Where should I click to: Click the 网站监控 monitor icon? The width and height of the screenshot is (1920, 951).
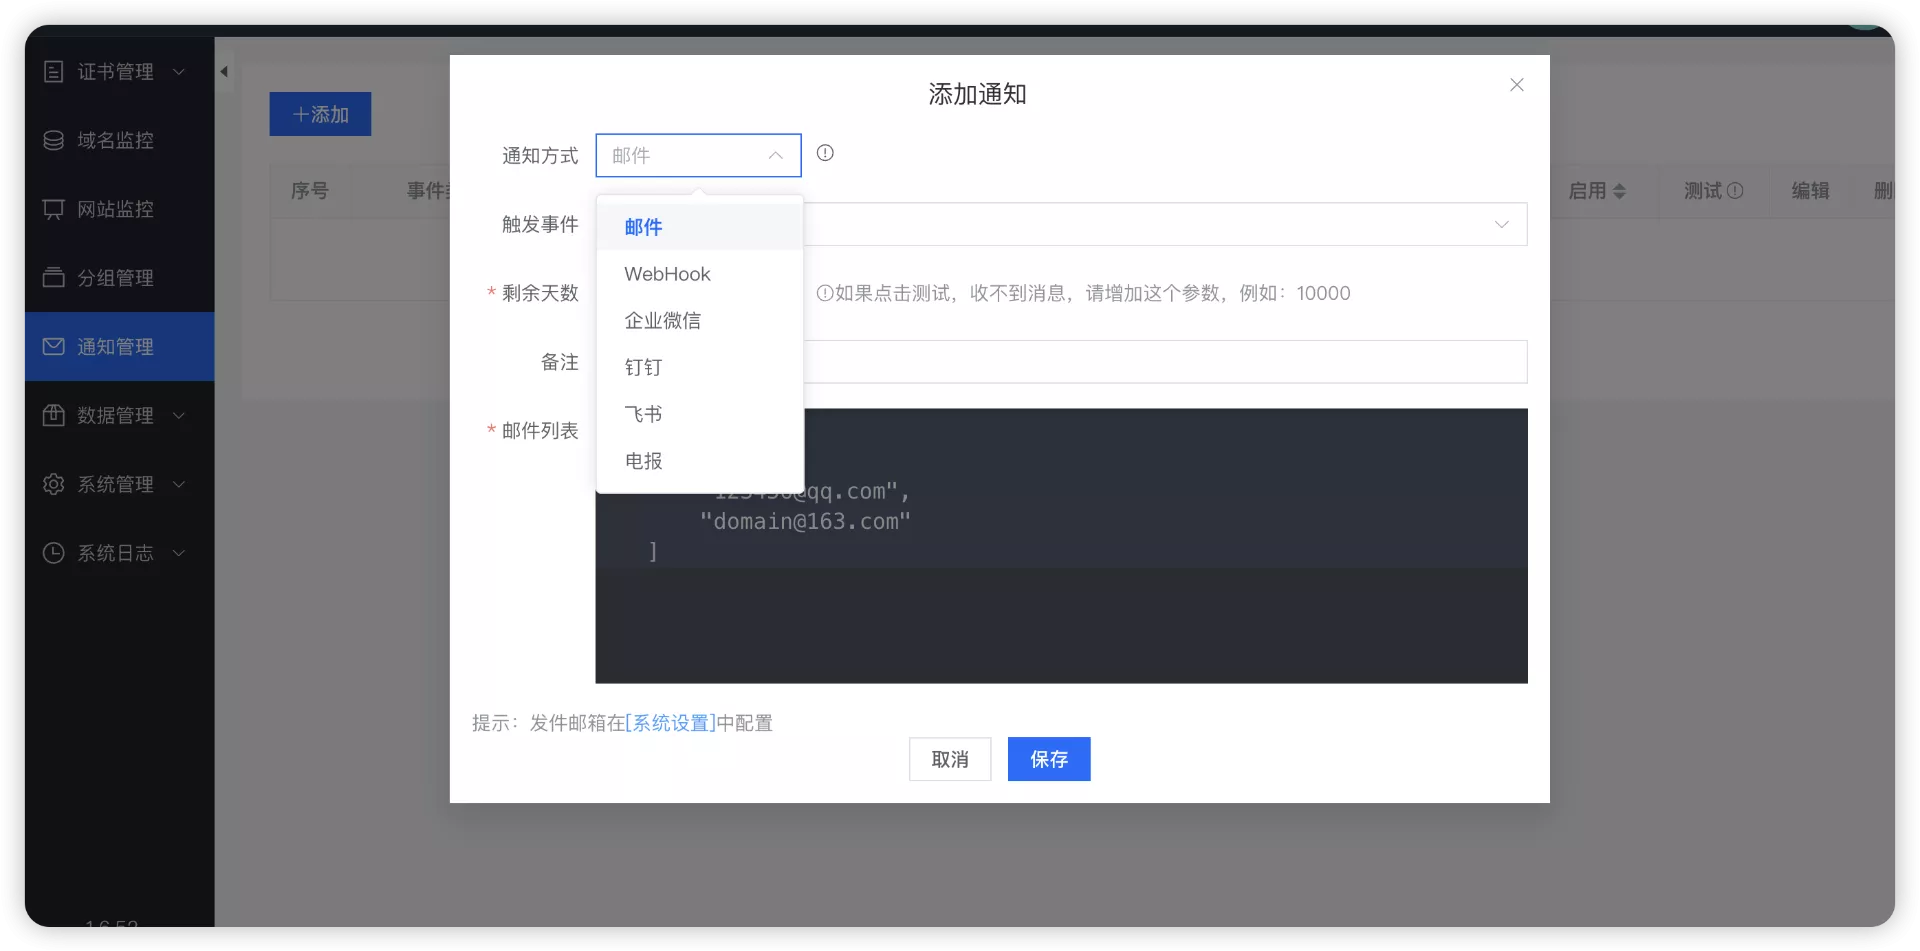(x=54, y=209)
